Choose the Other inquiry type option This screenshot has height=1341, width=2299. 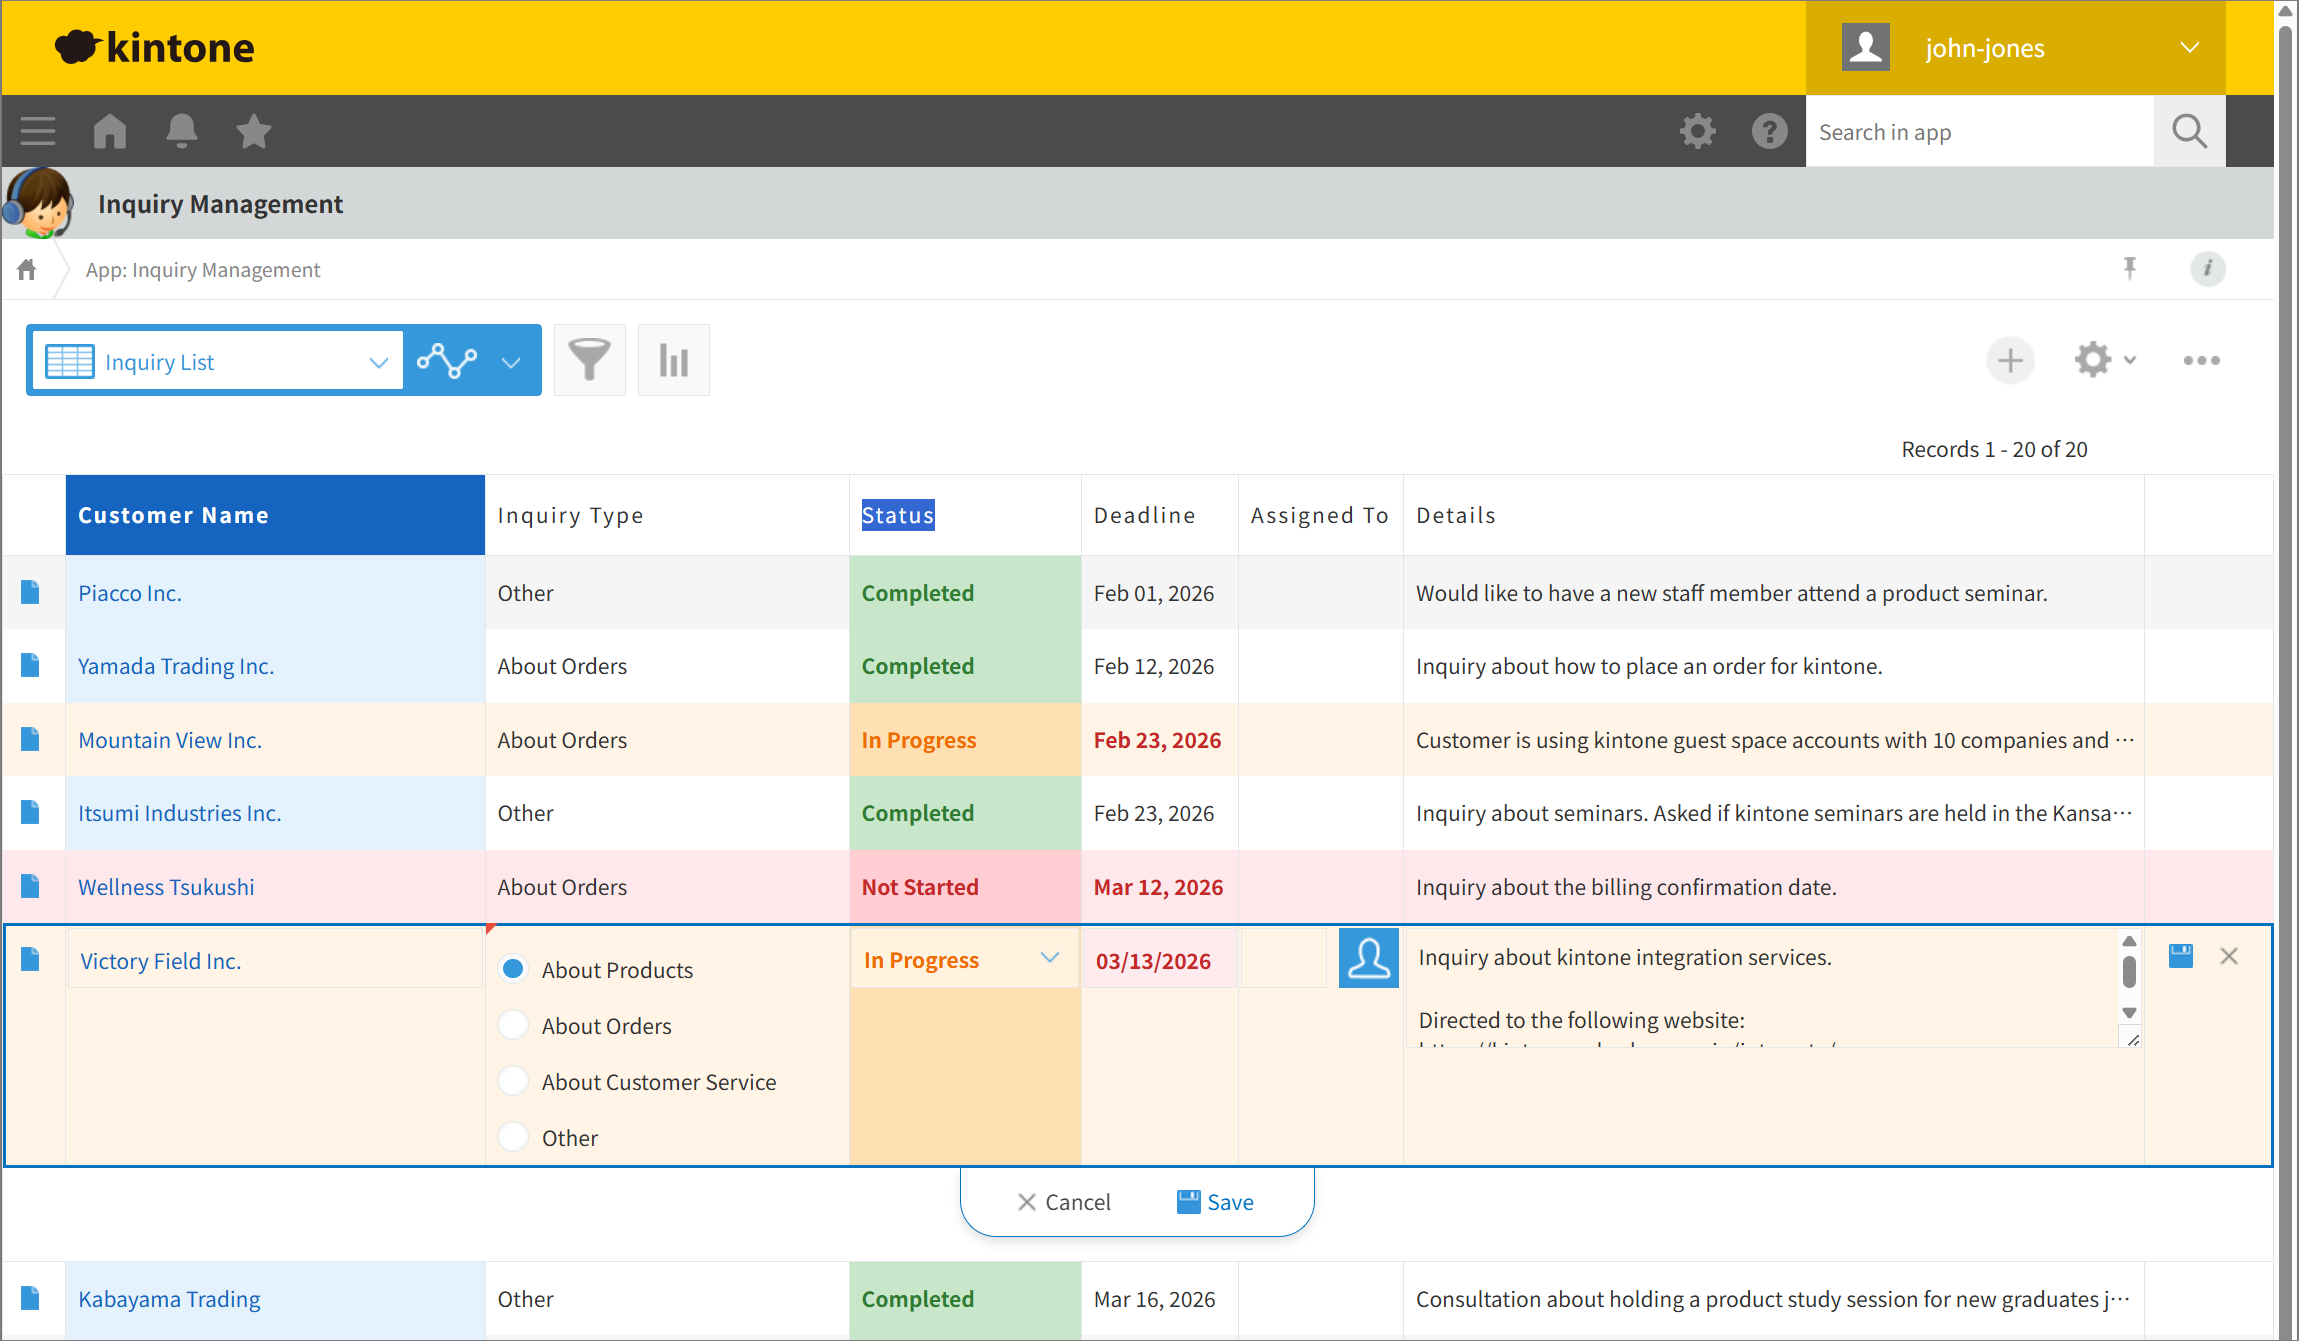(513, 1137)
